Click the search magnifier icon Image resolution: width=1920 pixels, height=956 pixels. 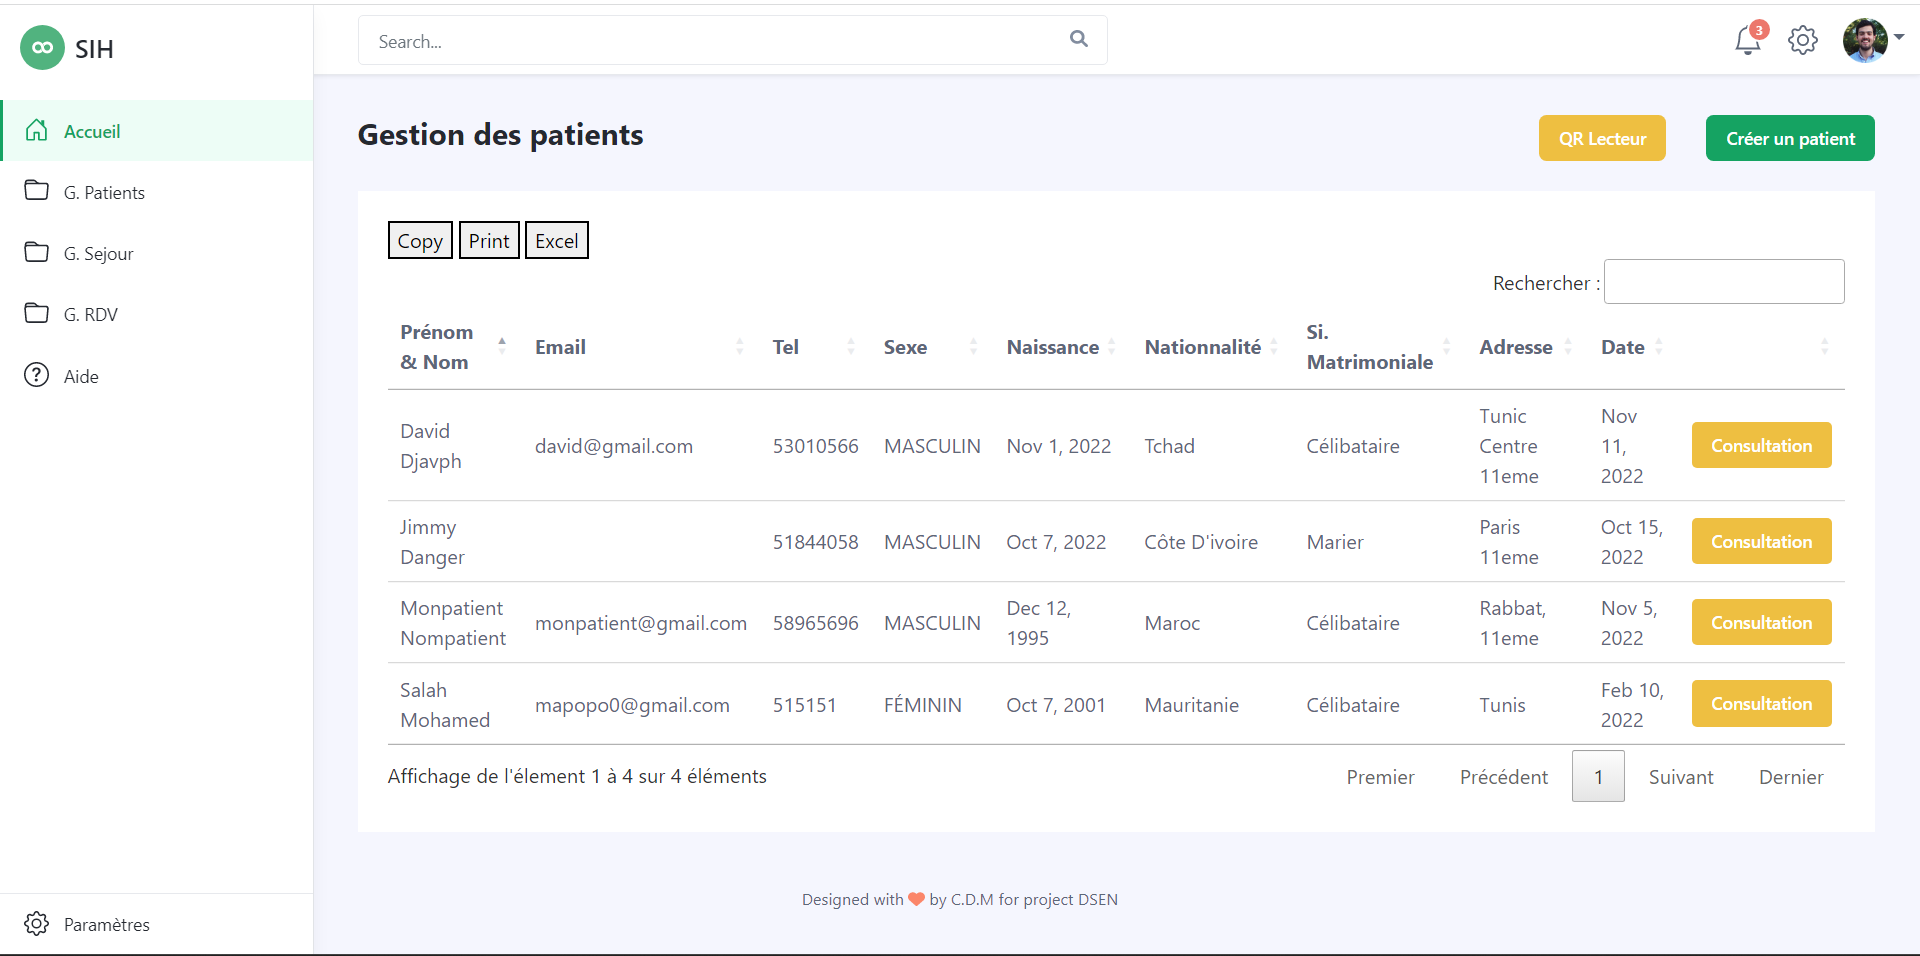(1078, 39)
